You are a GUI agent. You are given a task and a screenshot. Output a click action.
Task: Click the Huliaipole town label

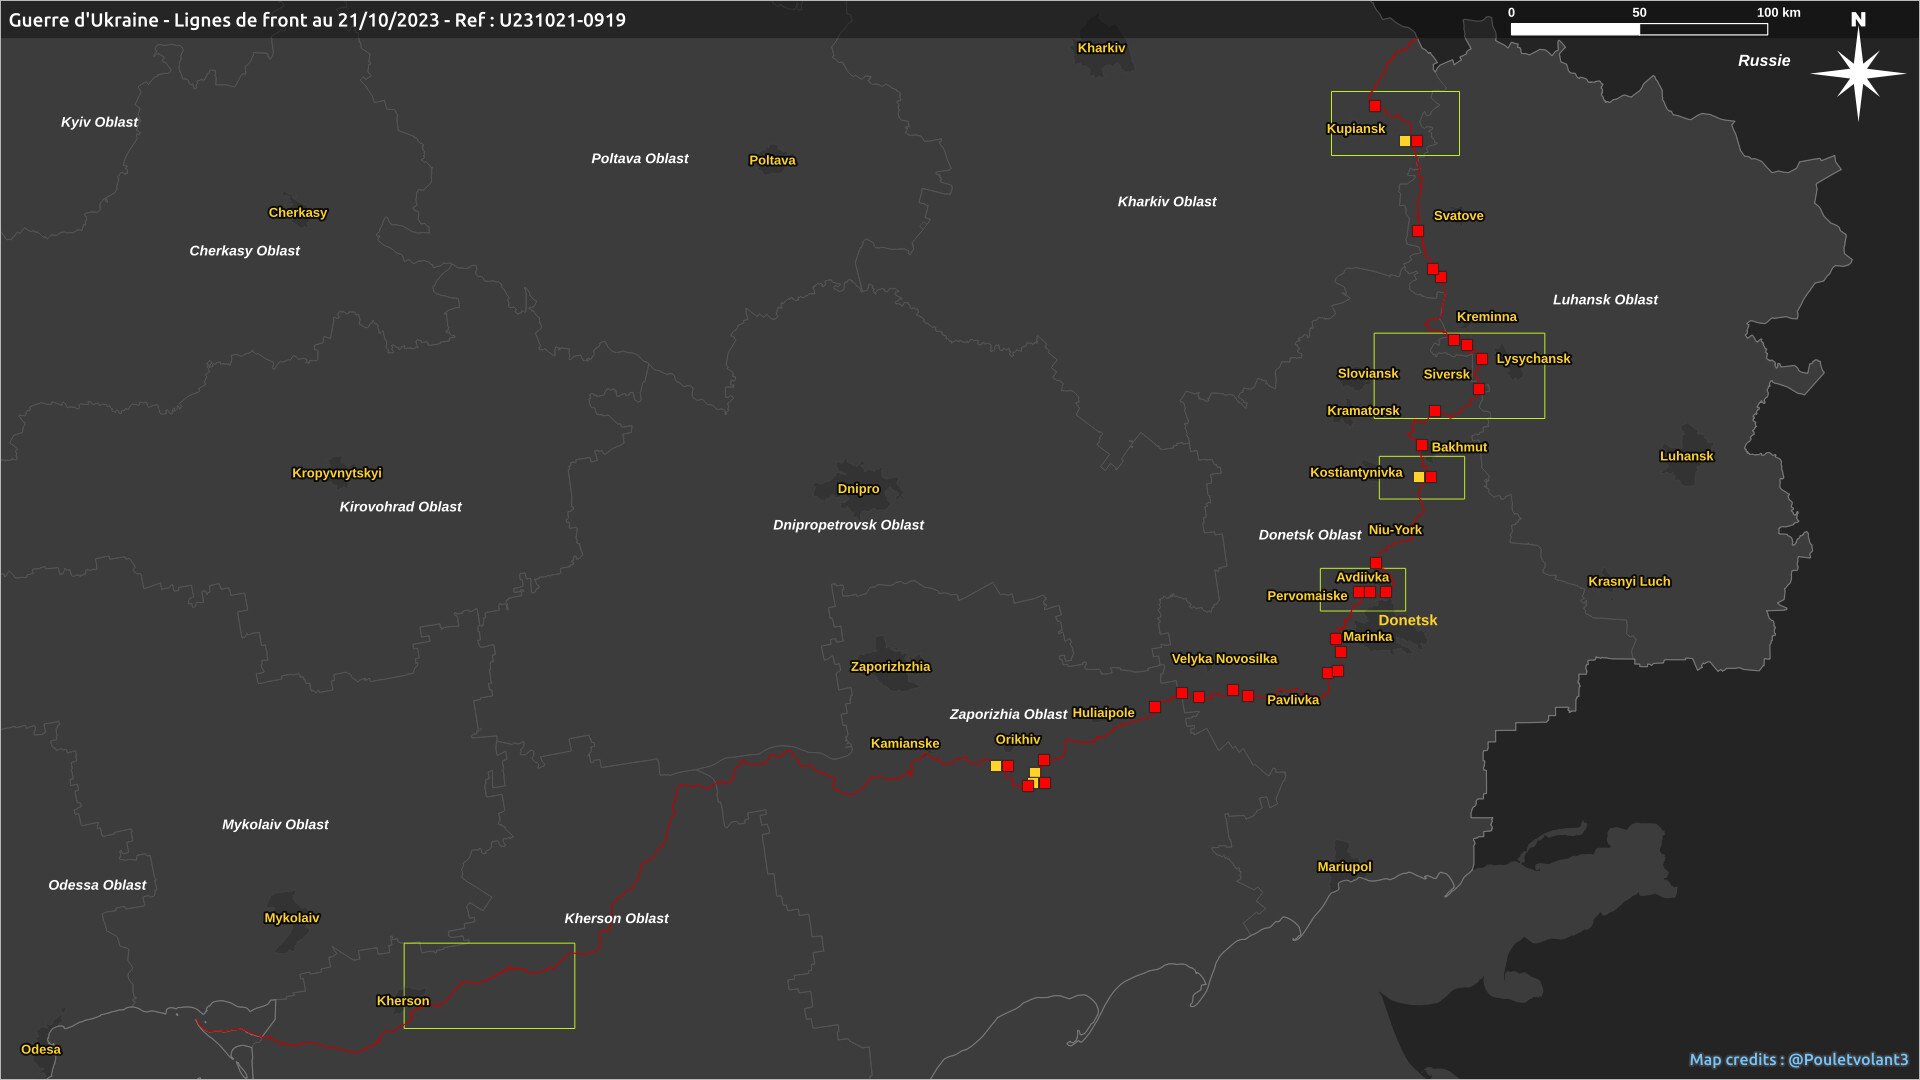click(1103, 713)
